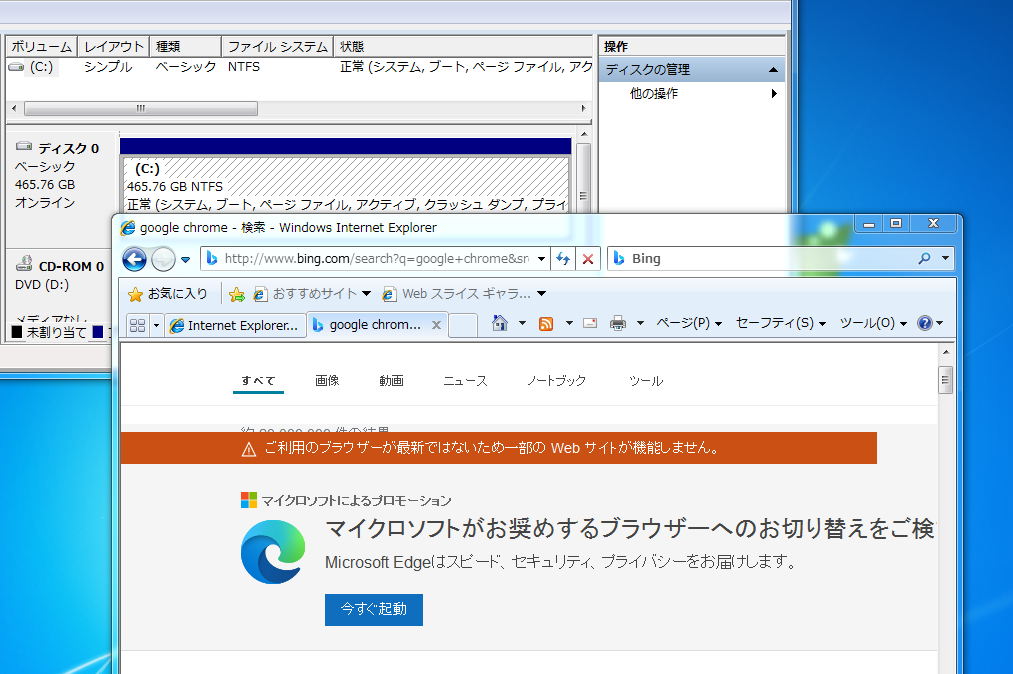Select the (C:) 465.76 GB NTFS partition
Viewport: 1013px width, 674px height.
[x=346, y=185]
